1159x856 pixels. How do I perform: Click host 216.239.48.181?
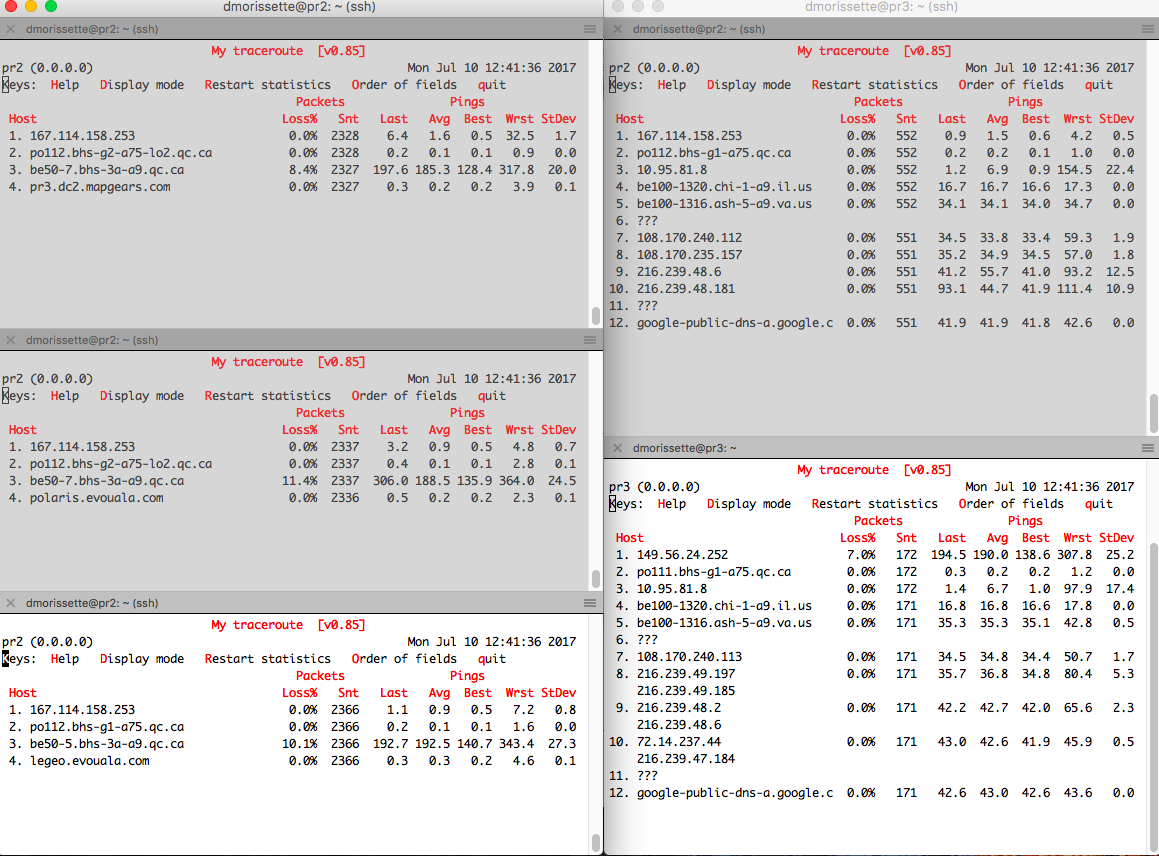686,289
